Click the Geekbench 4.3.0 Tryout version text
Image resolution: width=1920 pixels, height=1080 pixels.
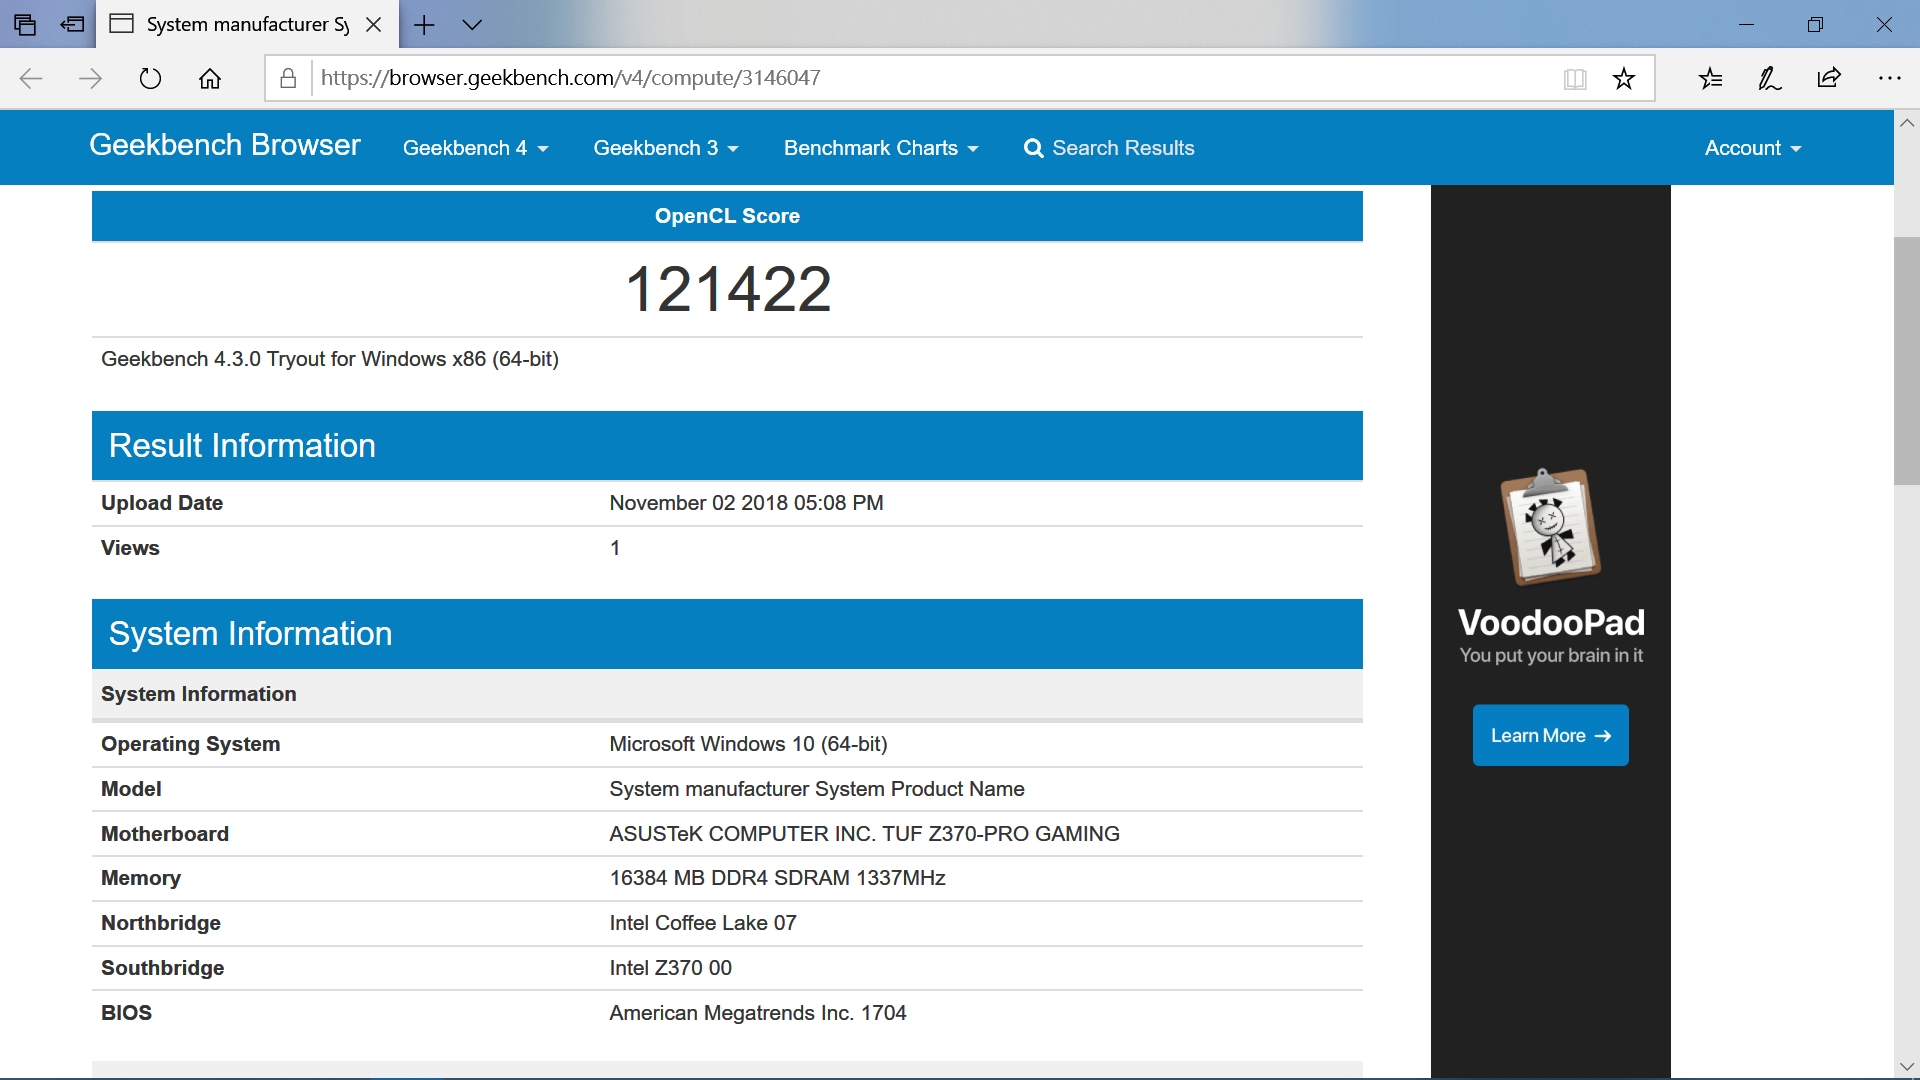[330, 359]
